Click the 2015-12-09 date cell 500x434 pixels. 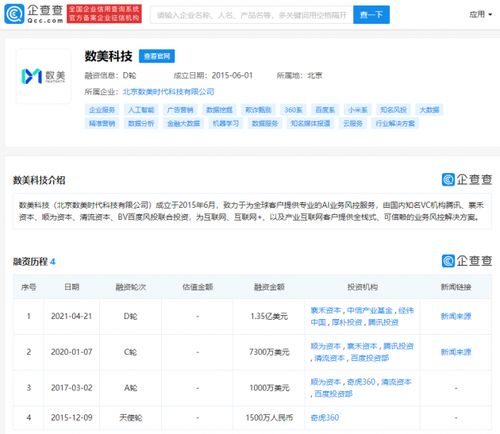[x=72, y=417]
